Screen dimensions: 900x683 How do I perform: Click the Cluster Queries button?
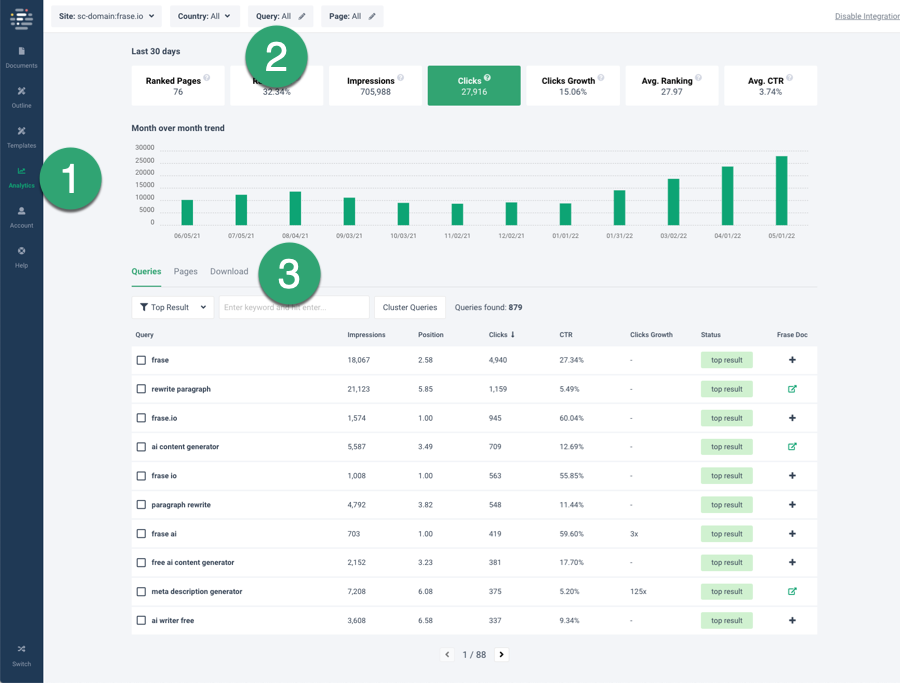click(410, 307)
